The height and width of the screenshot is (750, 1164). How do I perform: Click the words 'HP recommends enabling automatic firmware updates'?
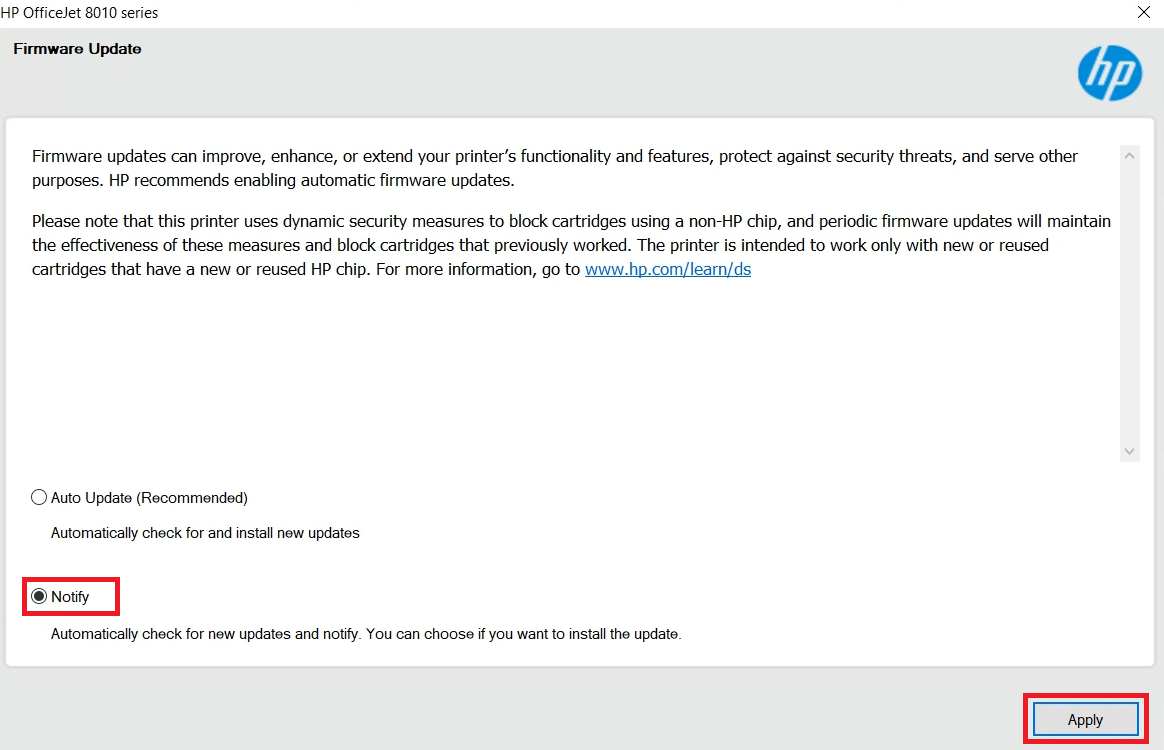click(311, 180)
